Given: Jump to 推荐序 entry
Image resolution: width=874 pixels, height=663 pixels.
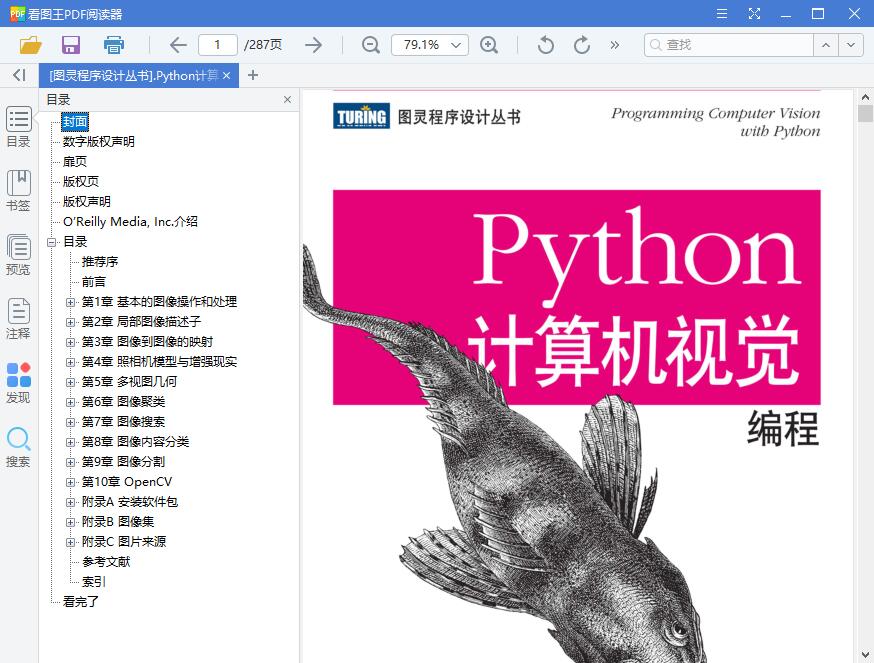Looking at the screenshot, I should pos(100,262).
